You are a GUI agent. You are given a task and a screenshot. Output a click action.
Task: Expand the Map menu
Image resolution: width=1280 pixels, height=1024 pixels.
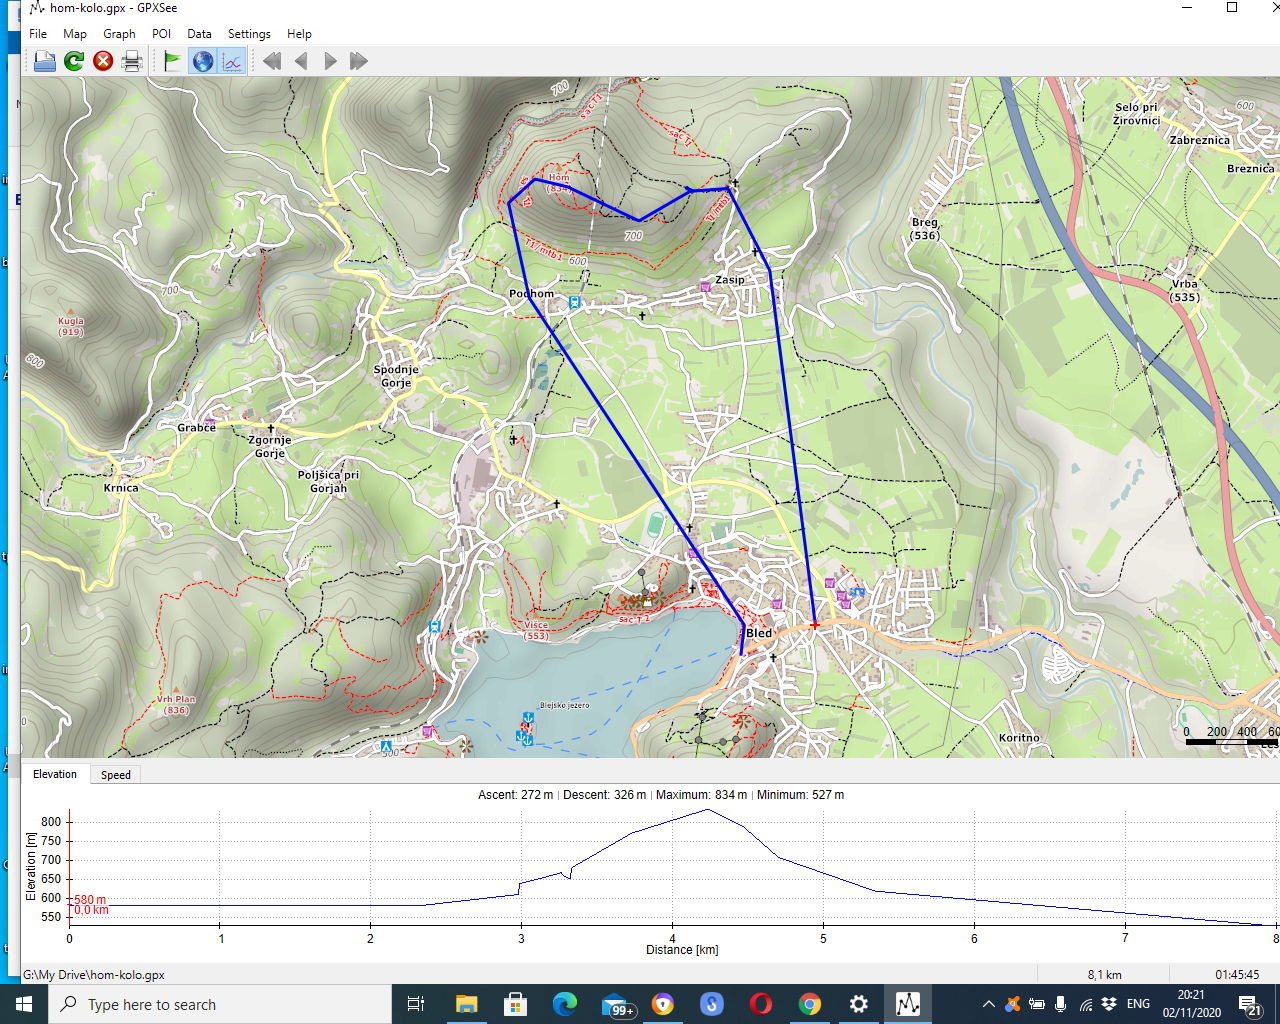pos(75,34)
